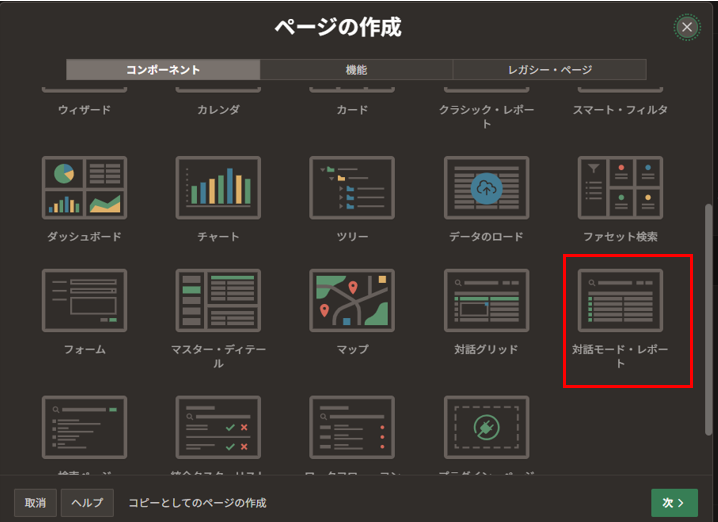Click the 次 button to continue
The width and height of the screenshot is (718, 522).
tap(673, 502)
